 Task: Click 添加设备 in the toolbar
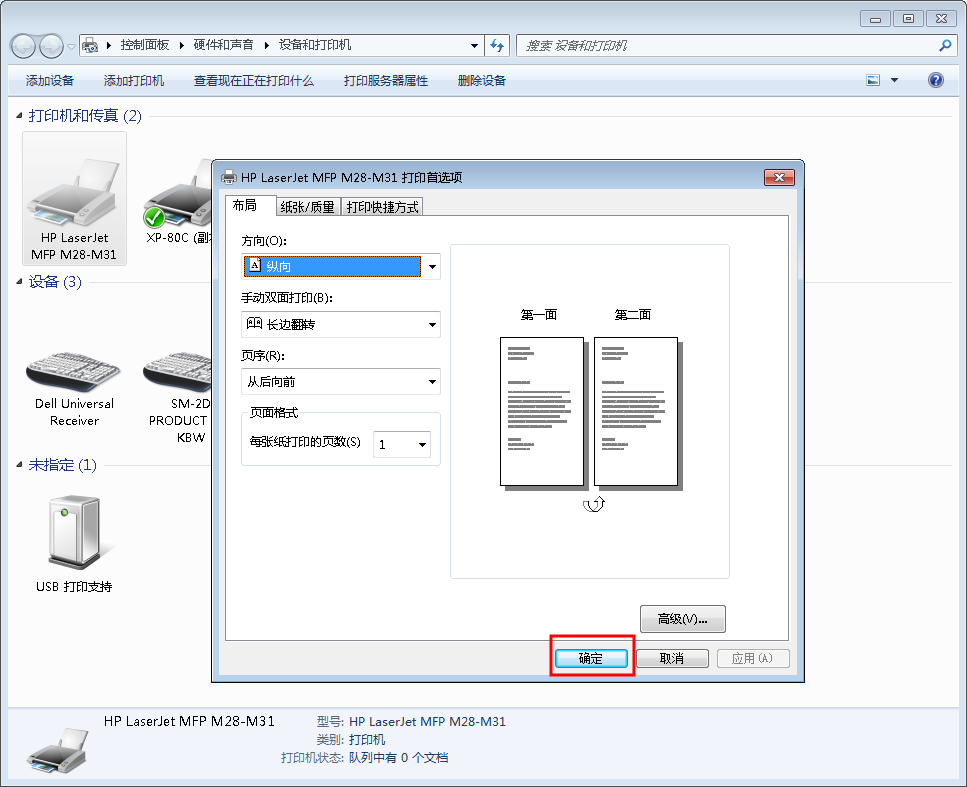(x=50, y=81)
